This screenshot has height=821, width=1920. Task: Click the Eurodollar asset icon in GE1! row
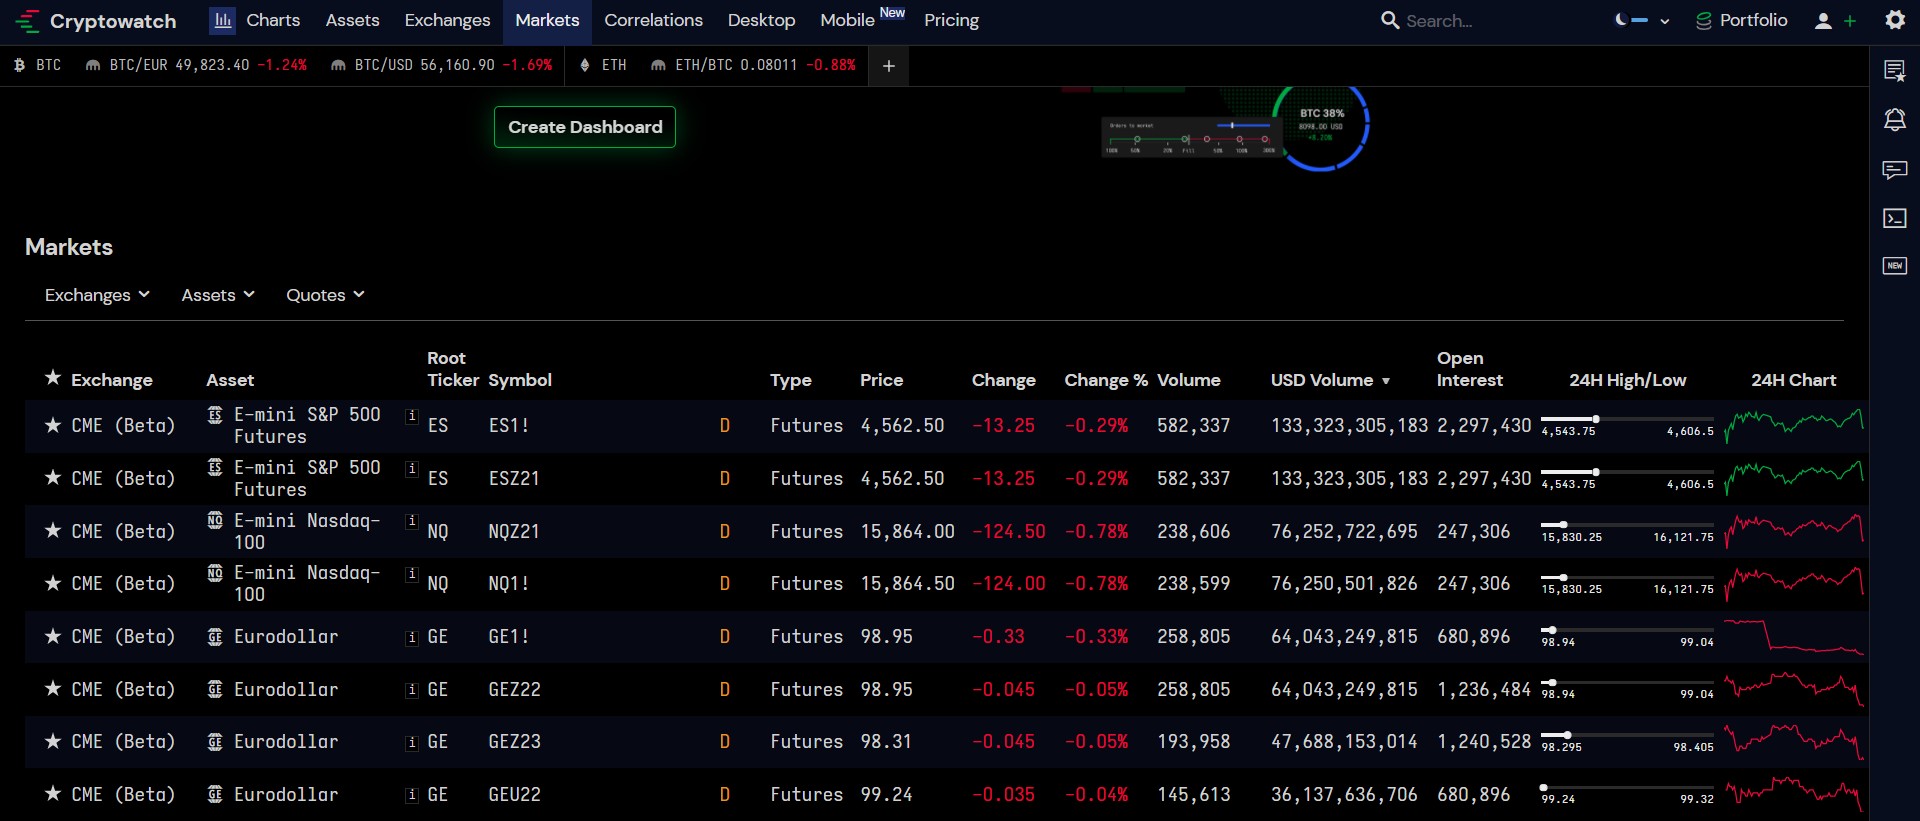coord(215,637)
